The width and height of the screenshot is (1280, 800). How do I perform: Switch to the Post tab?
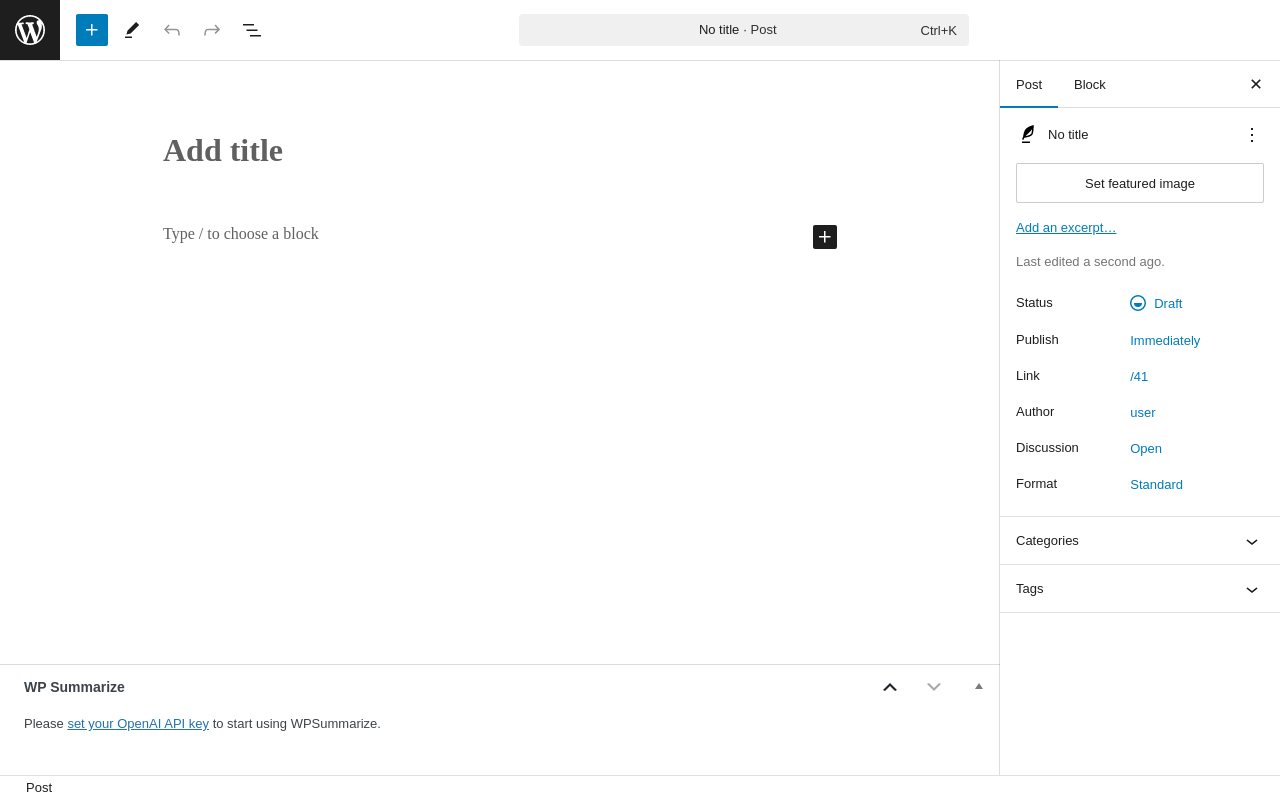1029,84
